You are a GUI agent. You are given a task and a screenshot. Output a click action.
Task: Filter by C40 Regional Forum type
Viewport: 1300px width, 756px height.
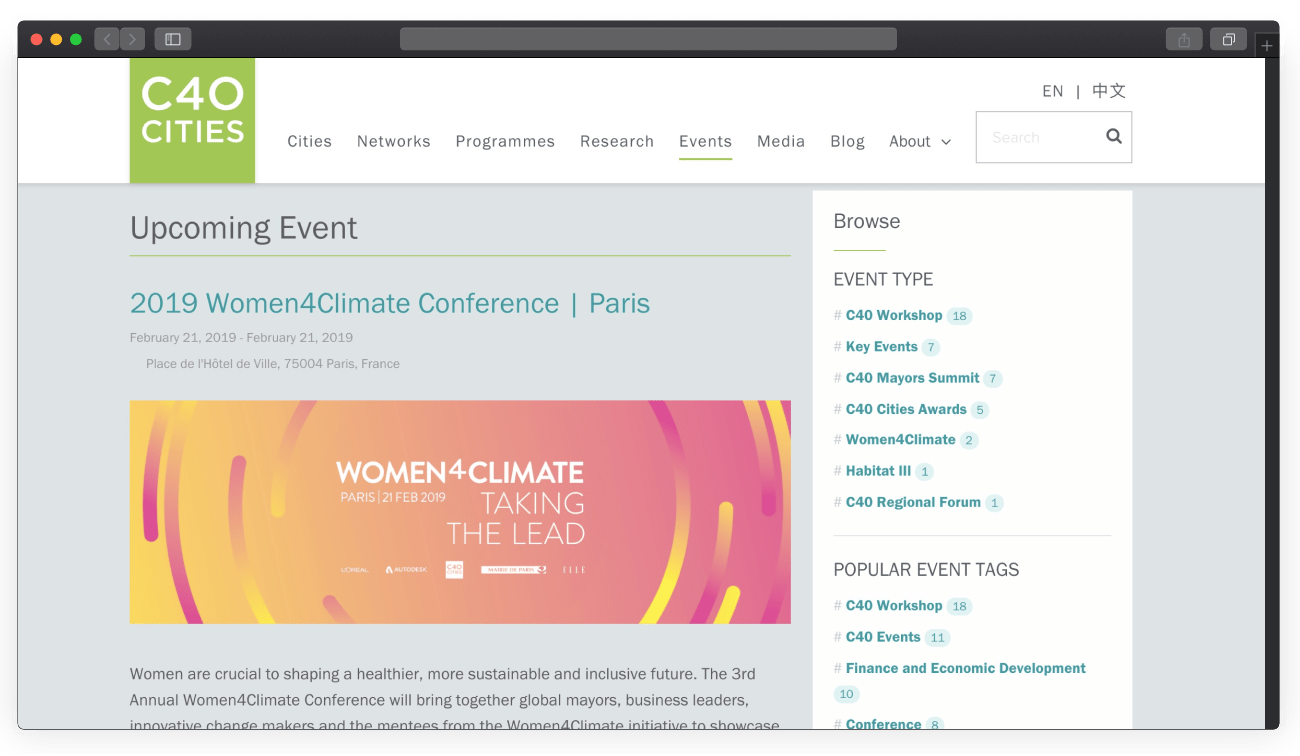click(x=913, y=502)
